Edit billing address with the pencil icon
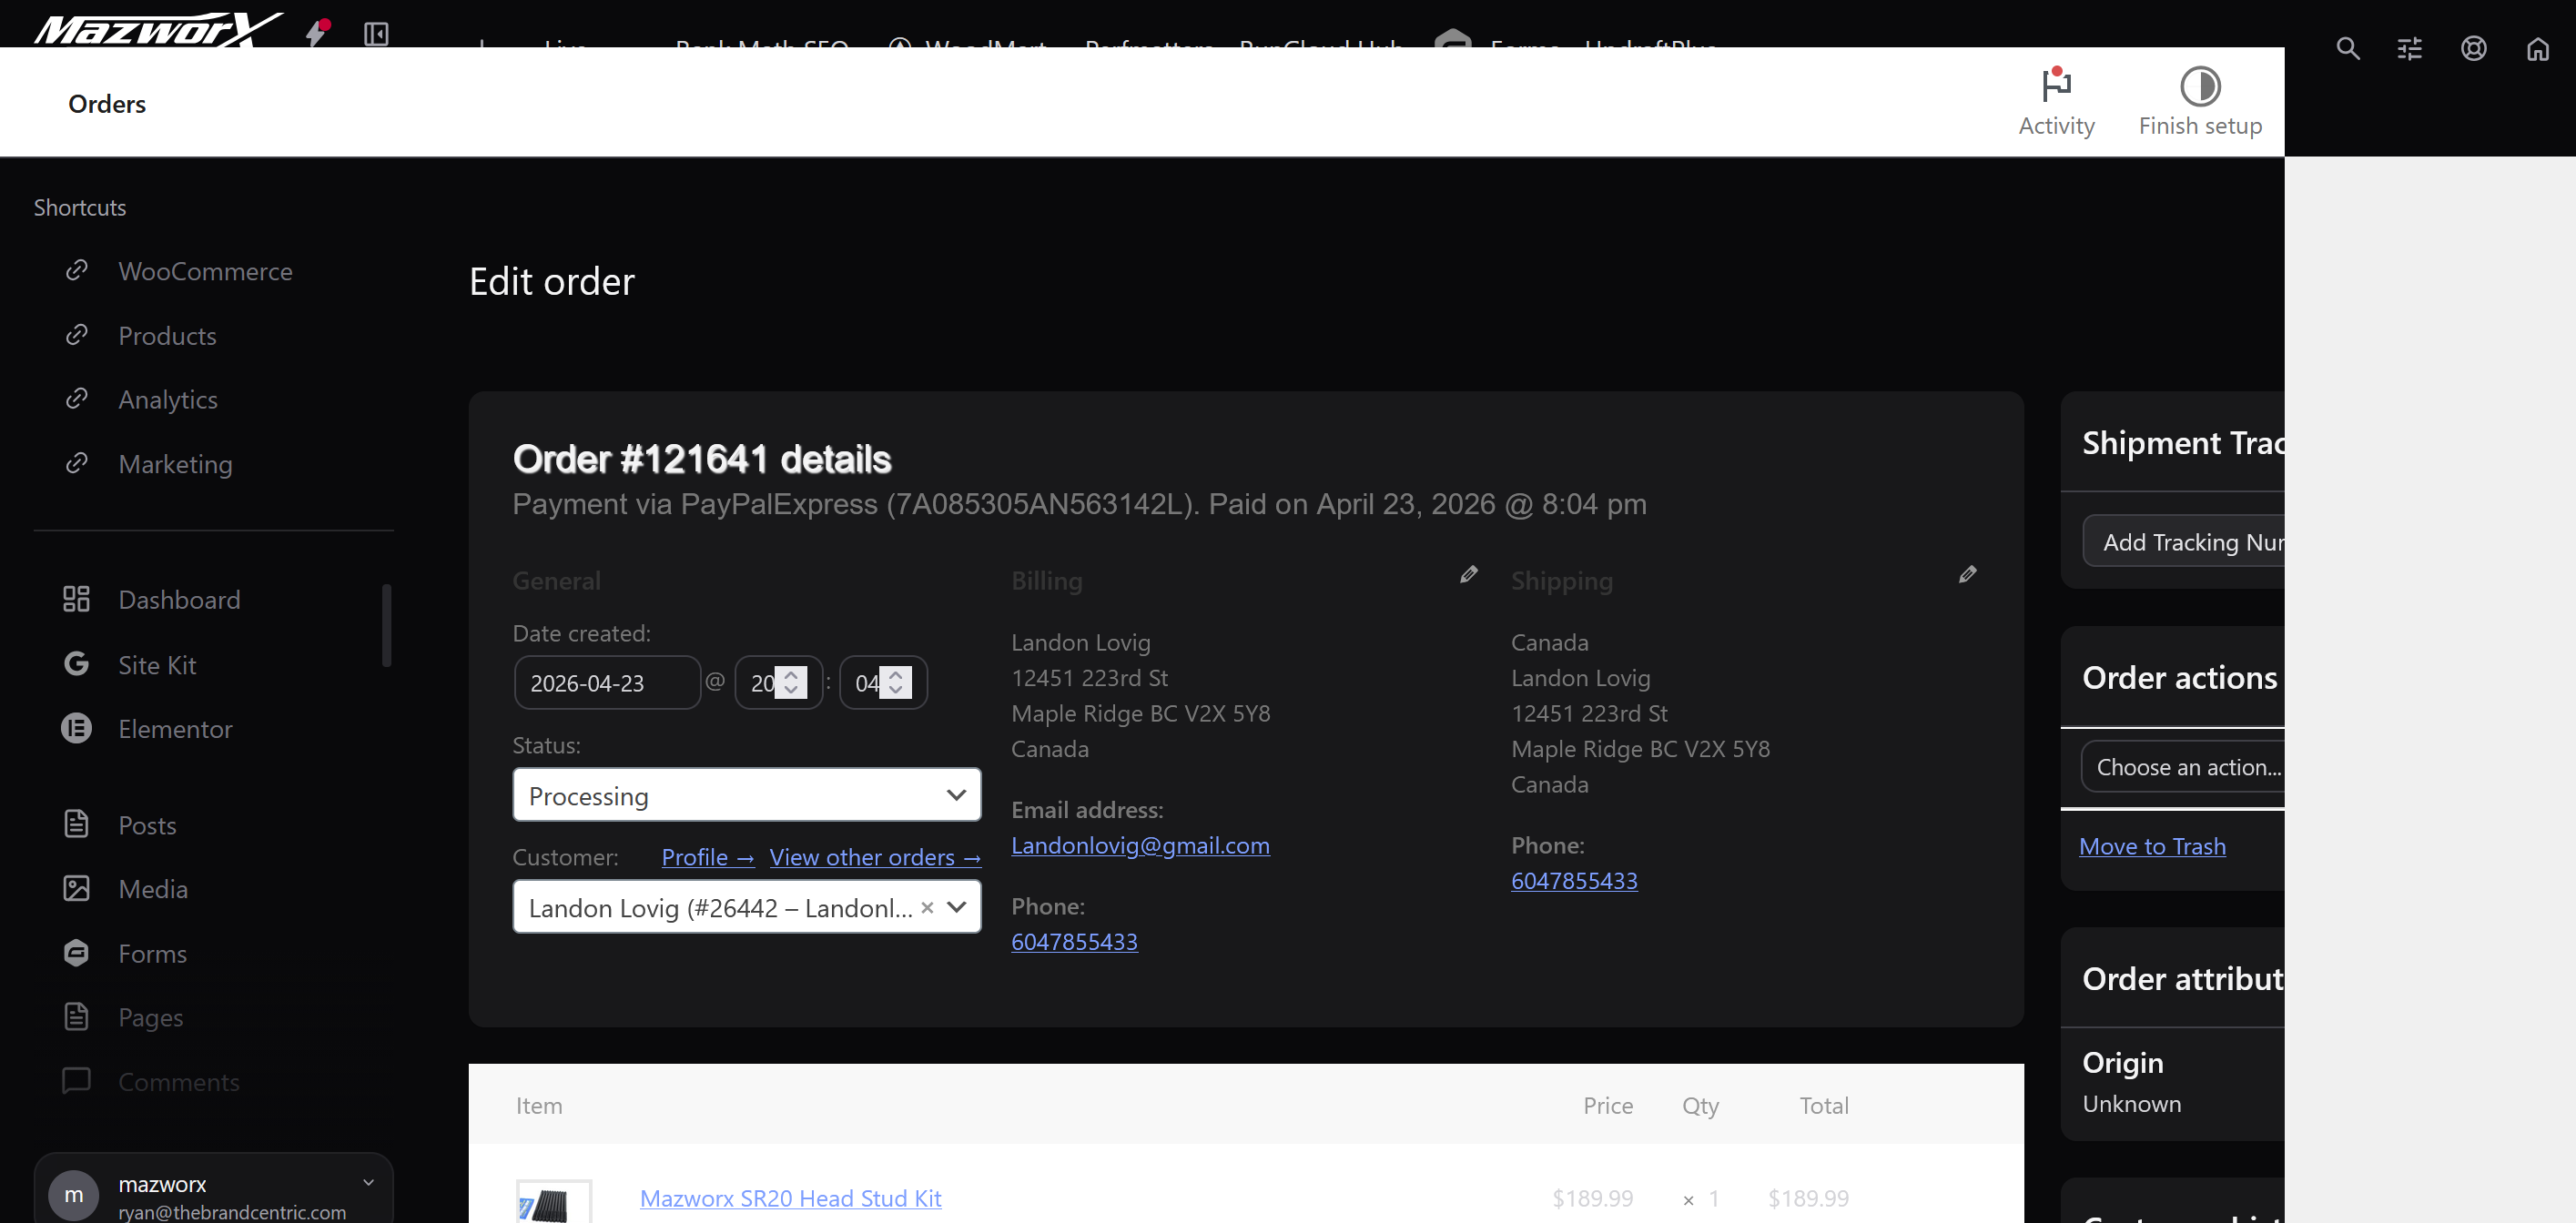This screenshot has height=1223, width=2576. pos(1468,574)
